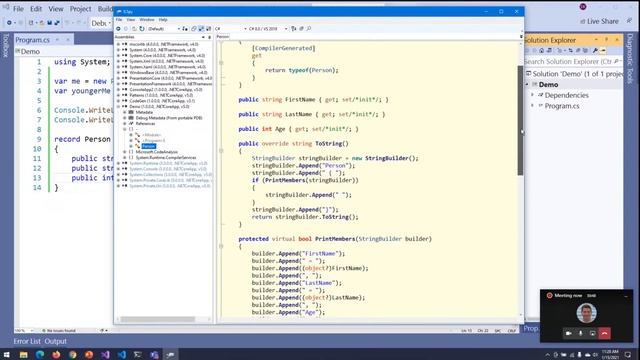This screenshot has width=640, height=360.
Task: Pin the Assemblies panel in ILSpy
Action: coord(210,37)
